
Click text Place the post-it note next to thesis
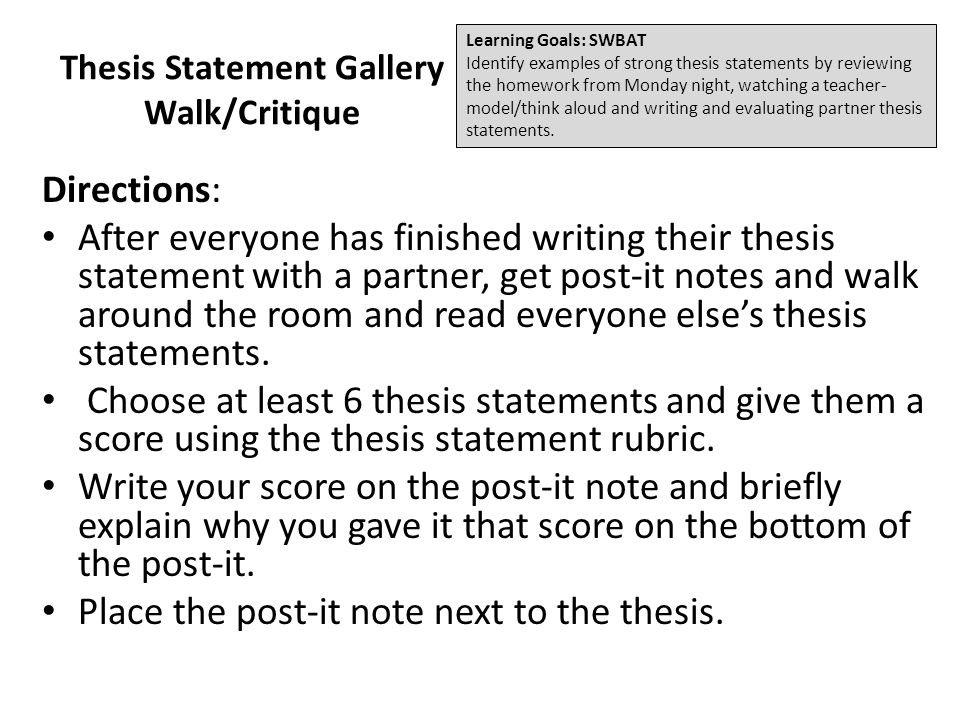401,611
